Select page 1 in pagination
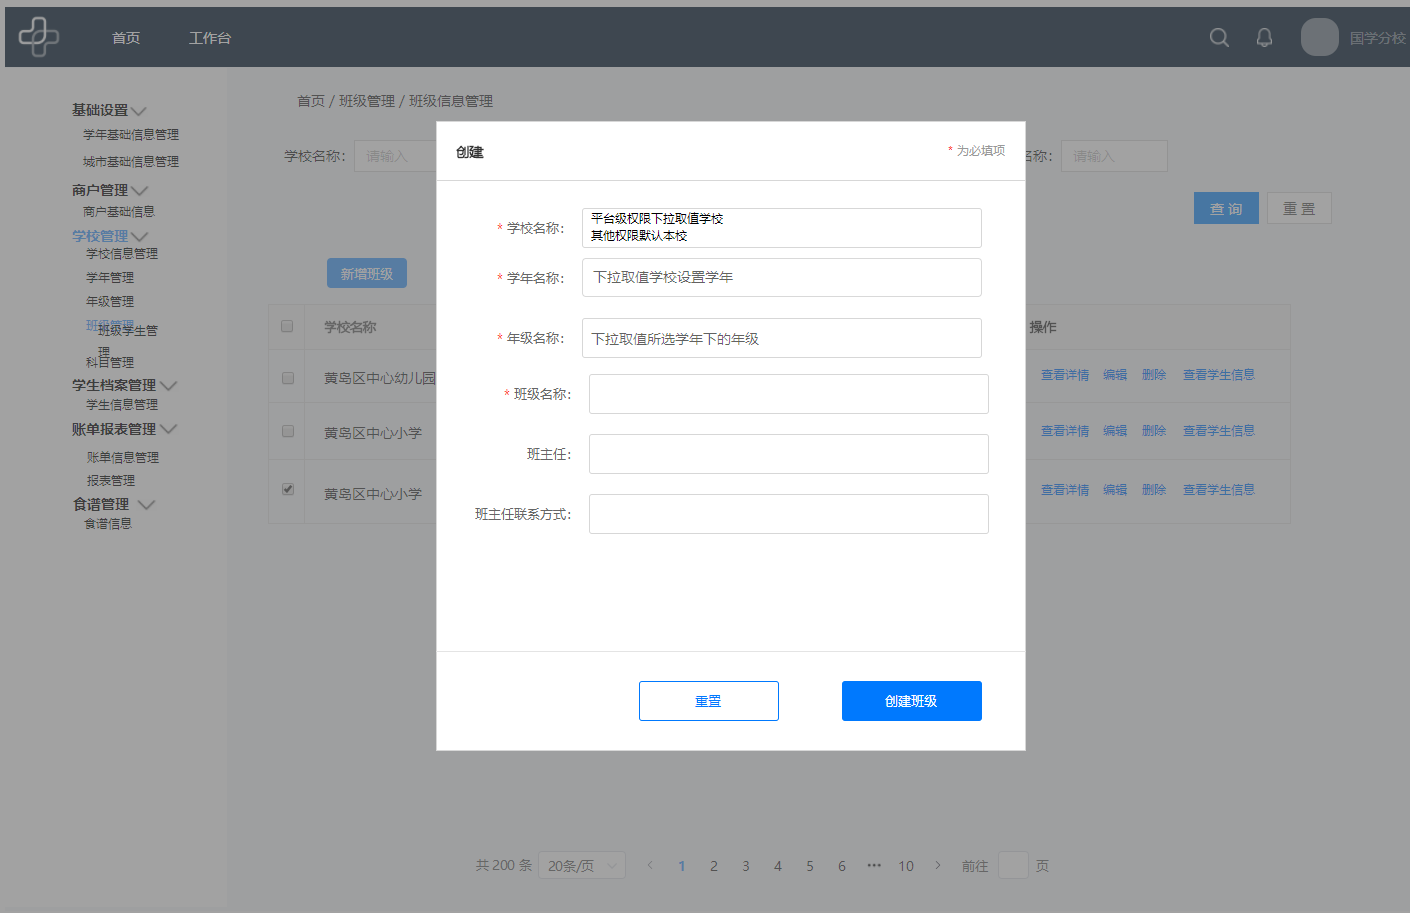1410x913 pixels. pos(682,866)
